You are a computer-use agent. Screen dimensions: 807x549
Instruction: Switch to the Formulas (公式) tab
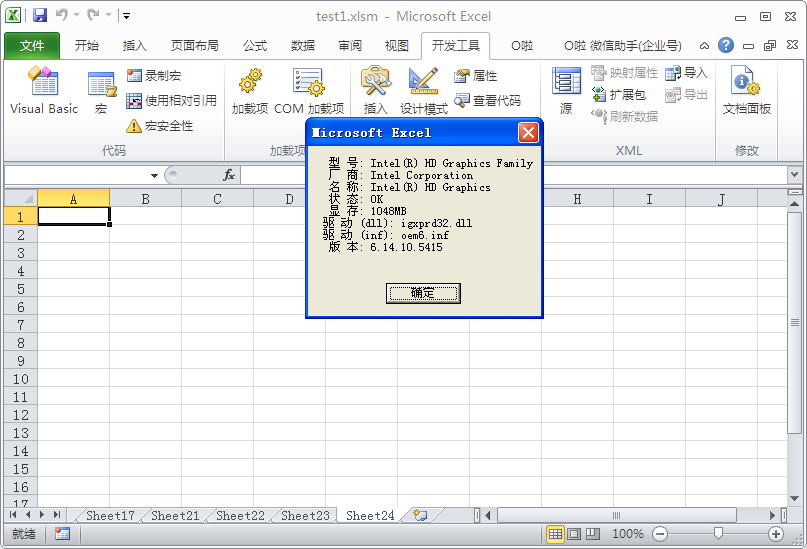(255, 46)
